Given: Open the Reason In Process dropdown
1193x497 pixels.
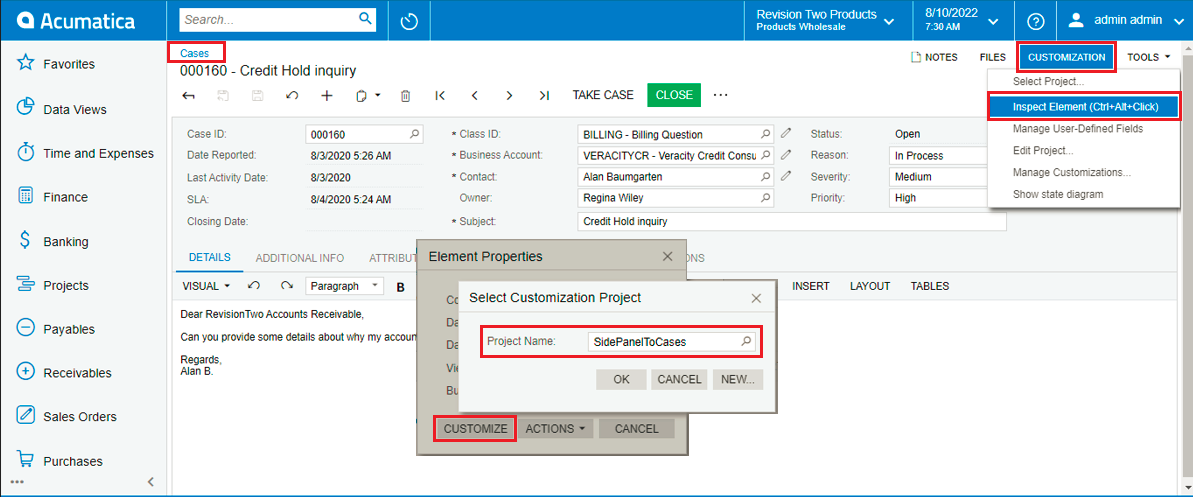Looking at the screenshot, I should pyautogui.click(x=938, y=155).
